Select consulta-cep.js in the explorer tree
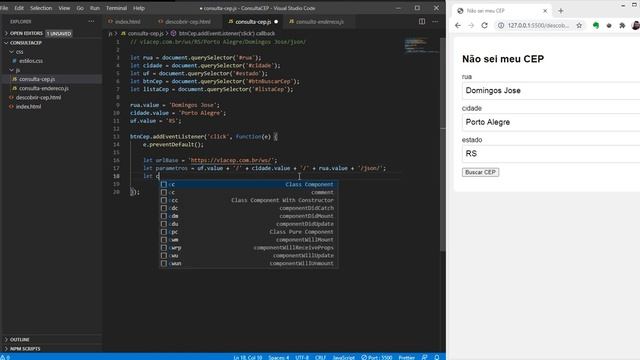640x360 pixels. click(37, 79)
